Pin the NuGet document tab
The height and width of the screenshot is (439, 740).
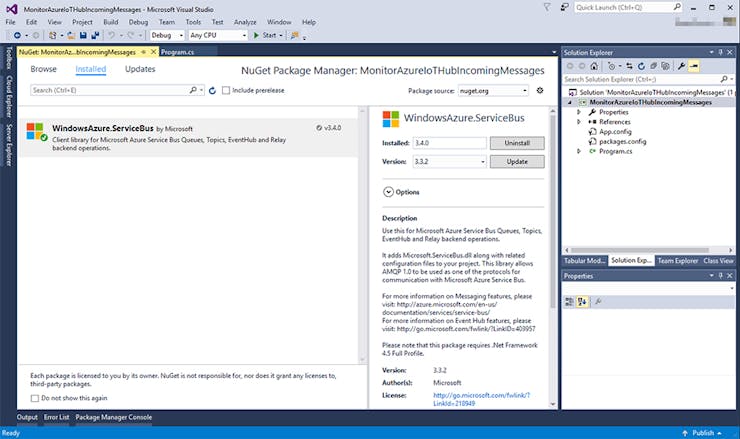coord(144,52)
